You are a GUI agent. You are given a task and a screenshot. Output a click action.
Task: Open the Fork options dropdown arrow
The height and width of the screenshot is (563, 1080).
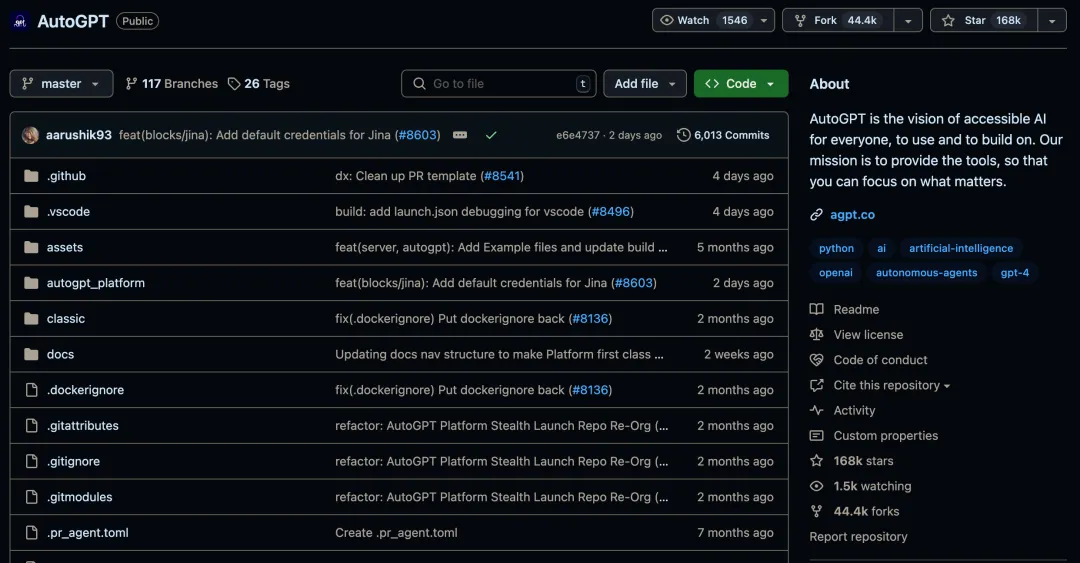908,20
